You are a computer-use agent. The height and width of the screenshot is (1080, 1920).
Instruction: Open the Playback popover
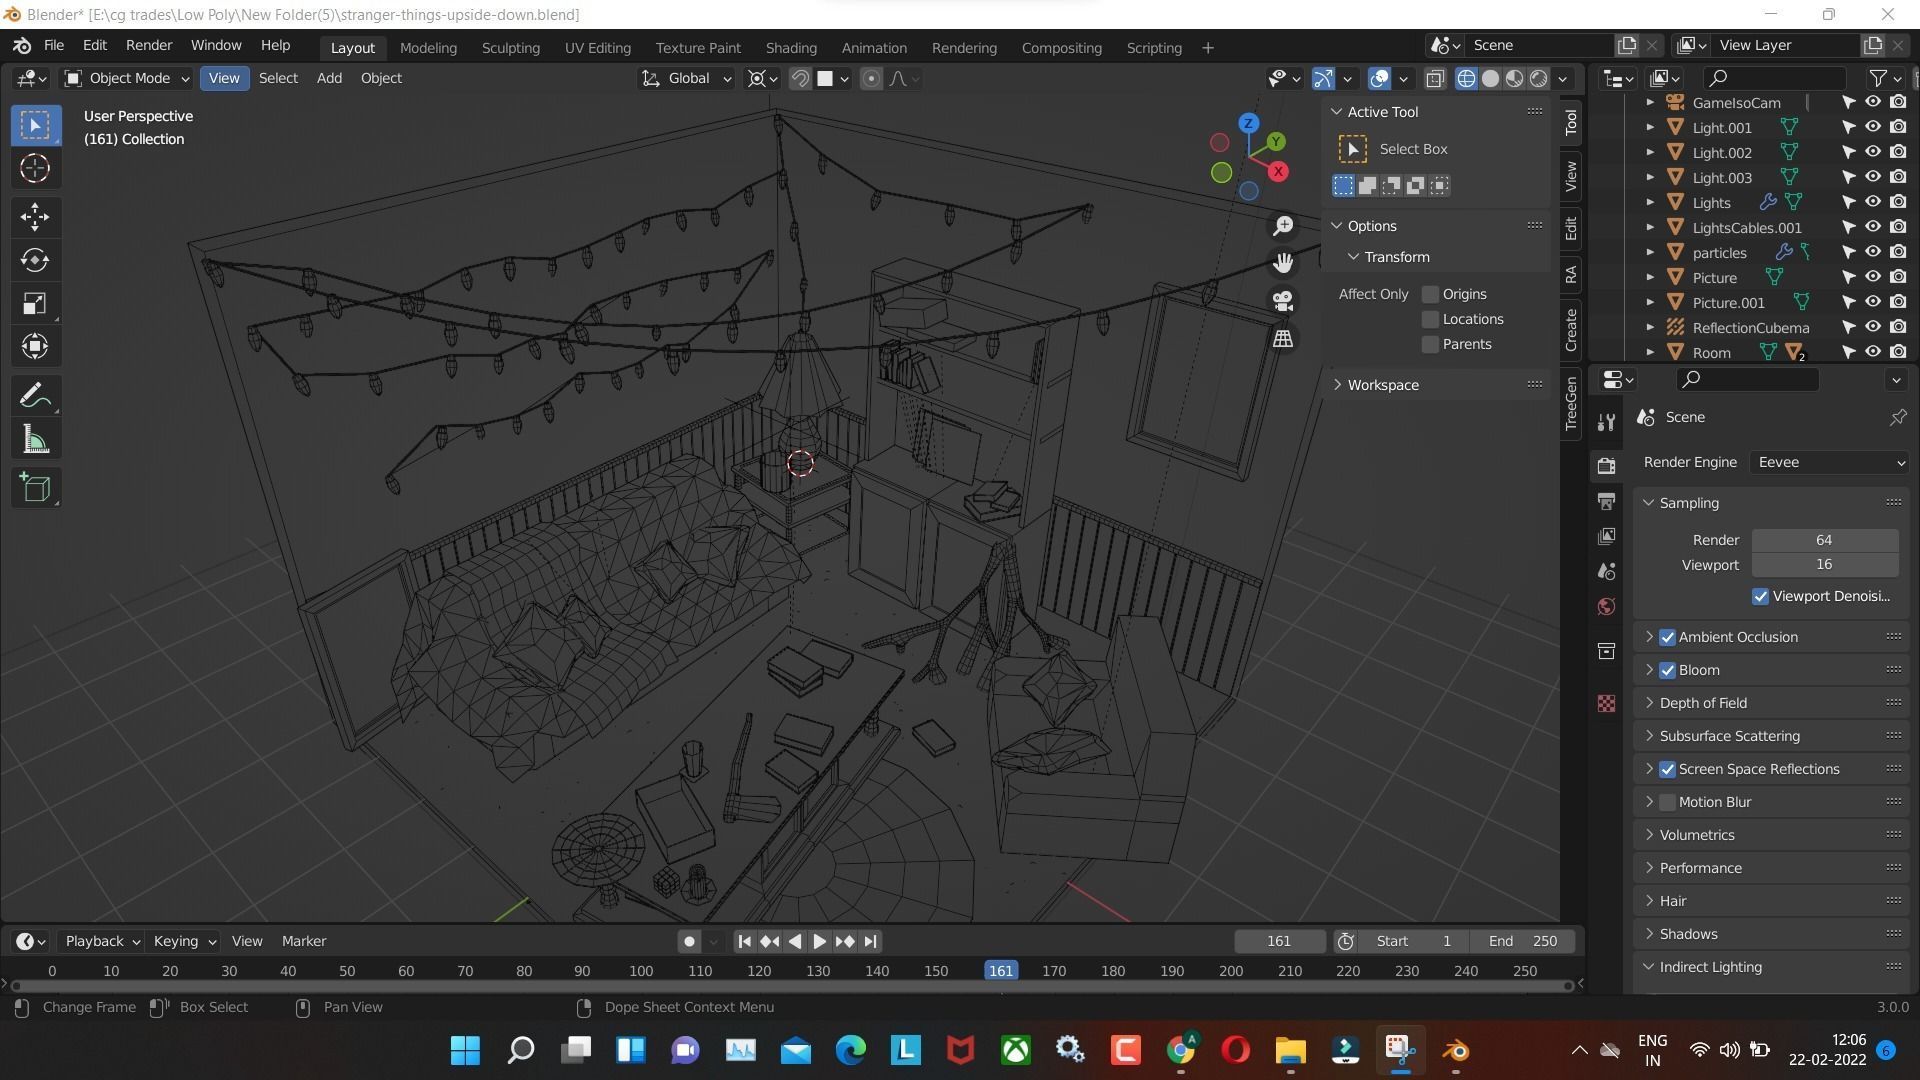(102, 941)
